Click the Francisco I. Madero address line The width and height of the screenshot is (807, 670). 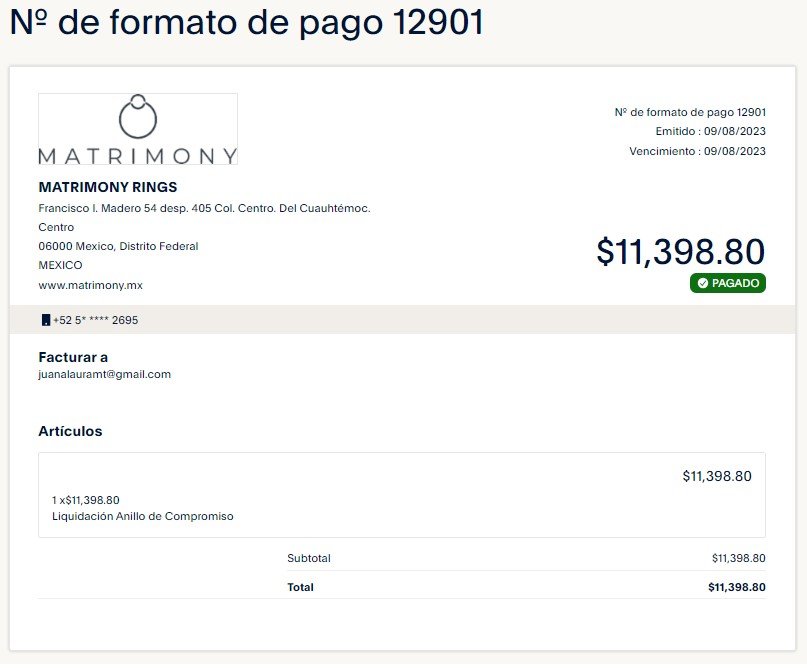[x=204, y=208]
